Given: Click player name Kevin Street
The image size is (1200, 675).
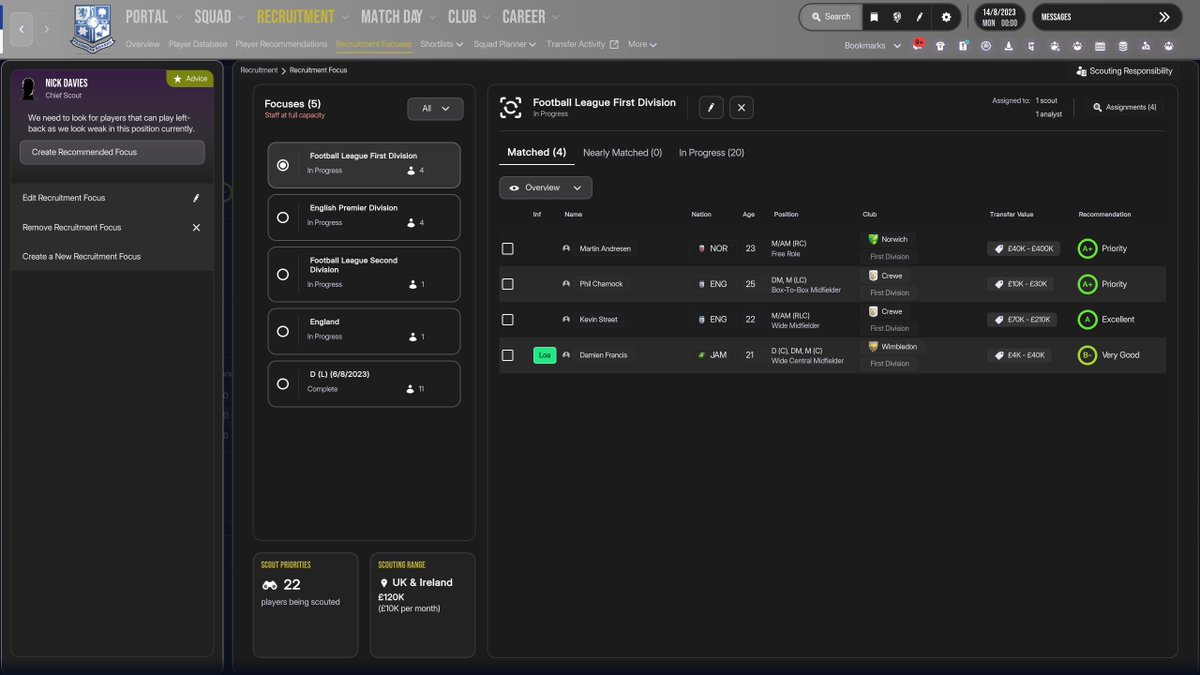Looking at the screenshot, I should (x=599, y=320).
